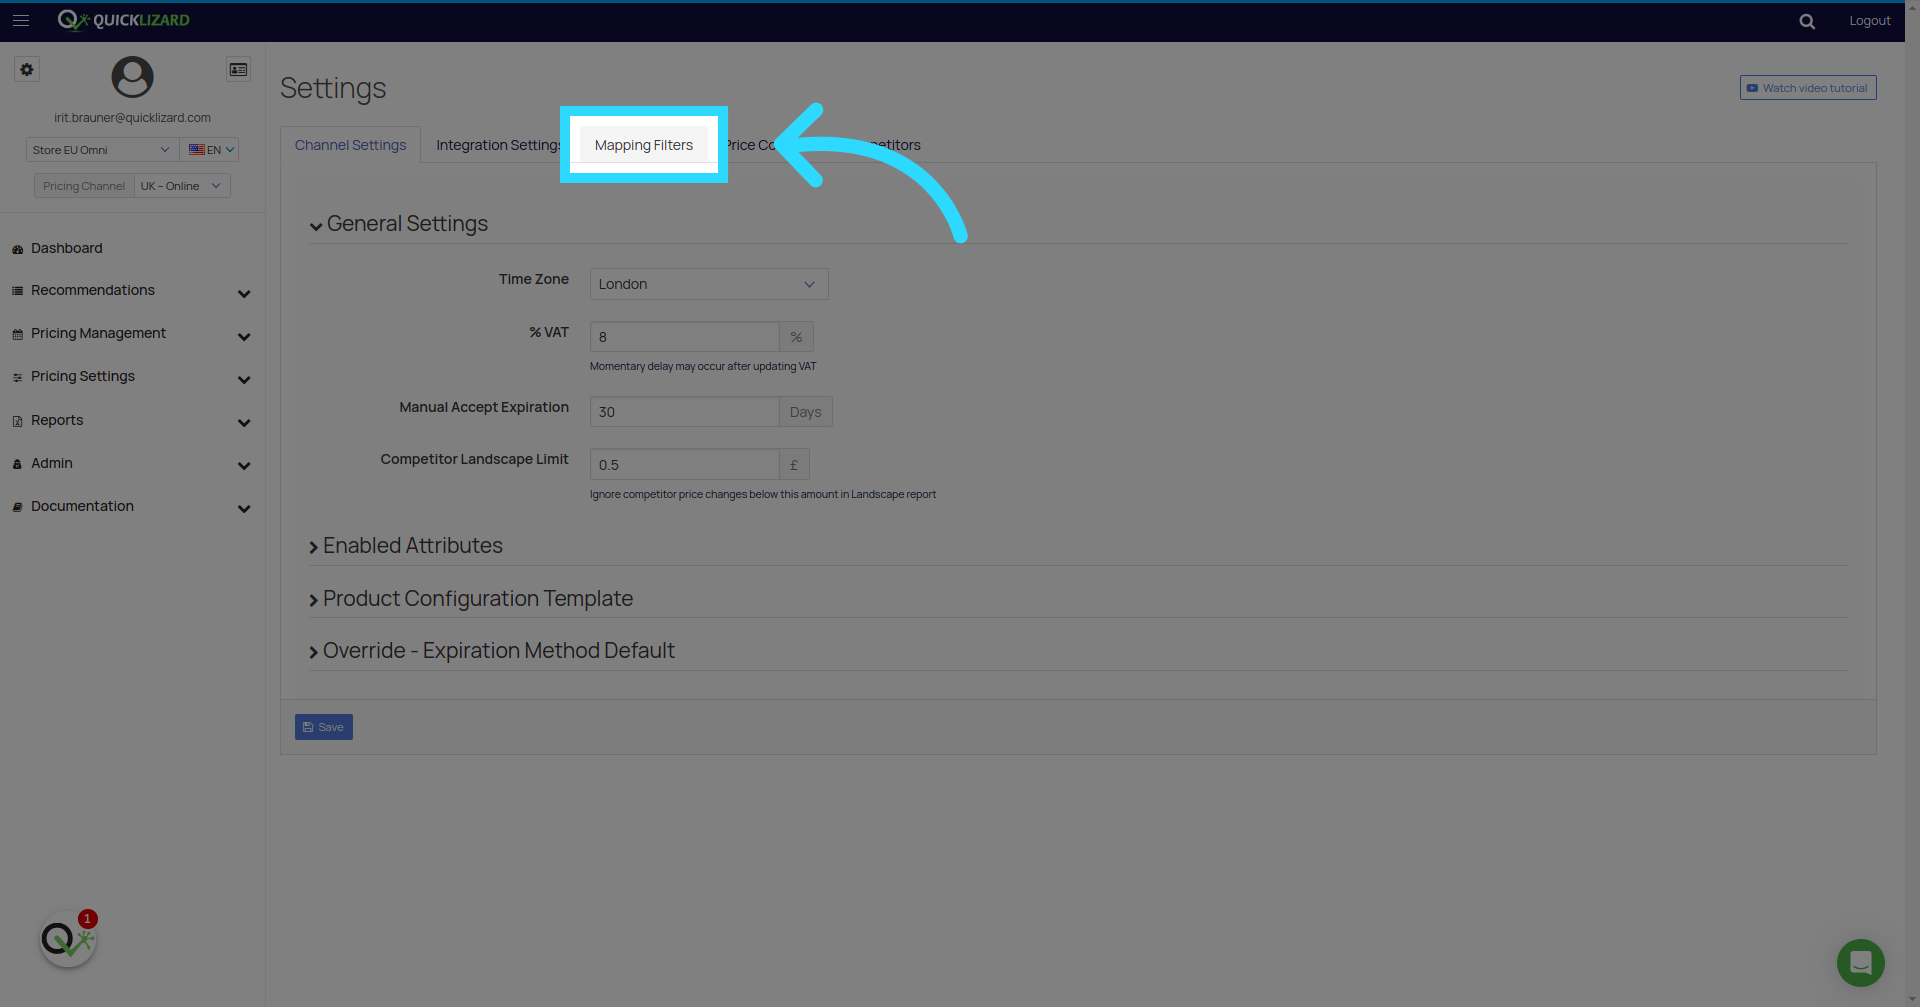
Task: Expand the Recommendations sidebar menu
Action: 132,291
